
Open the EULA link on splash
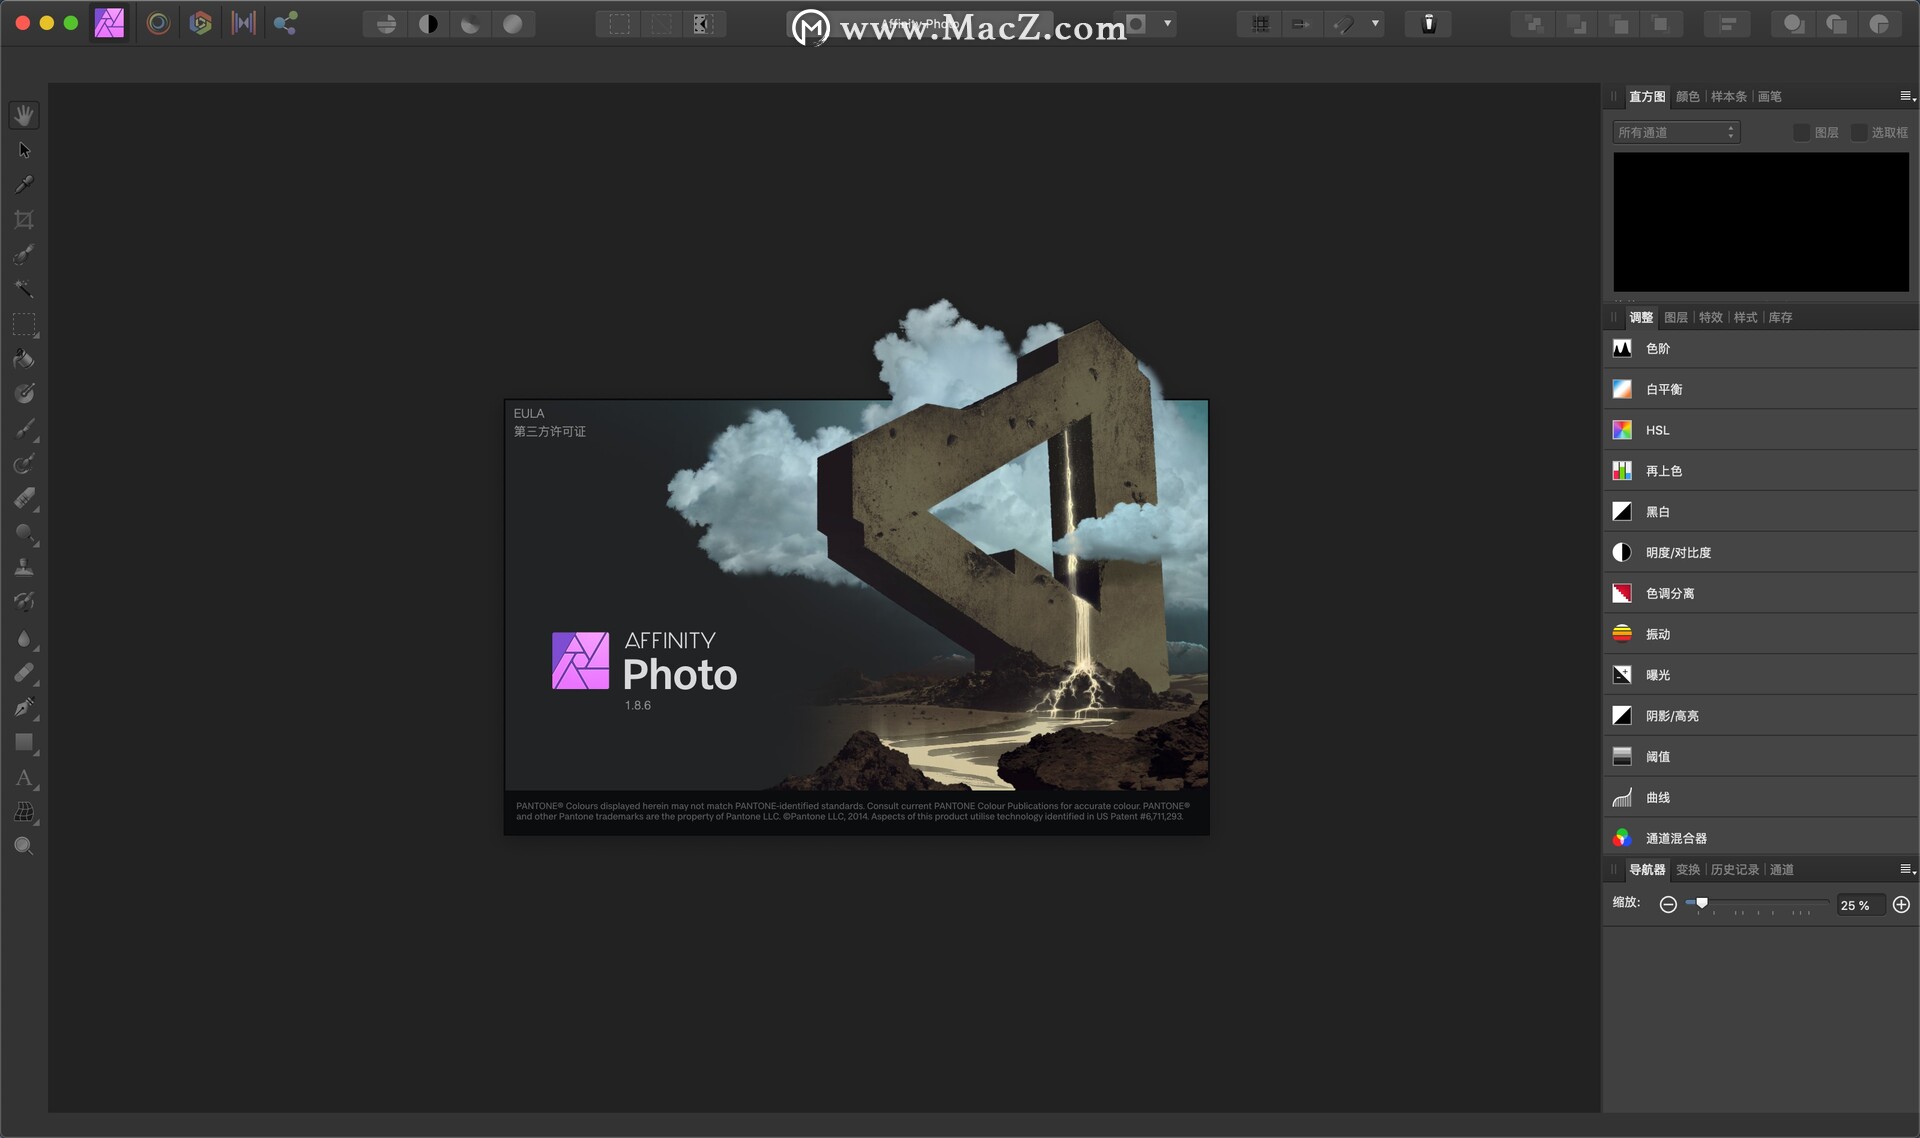[x=529, y=413]
